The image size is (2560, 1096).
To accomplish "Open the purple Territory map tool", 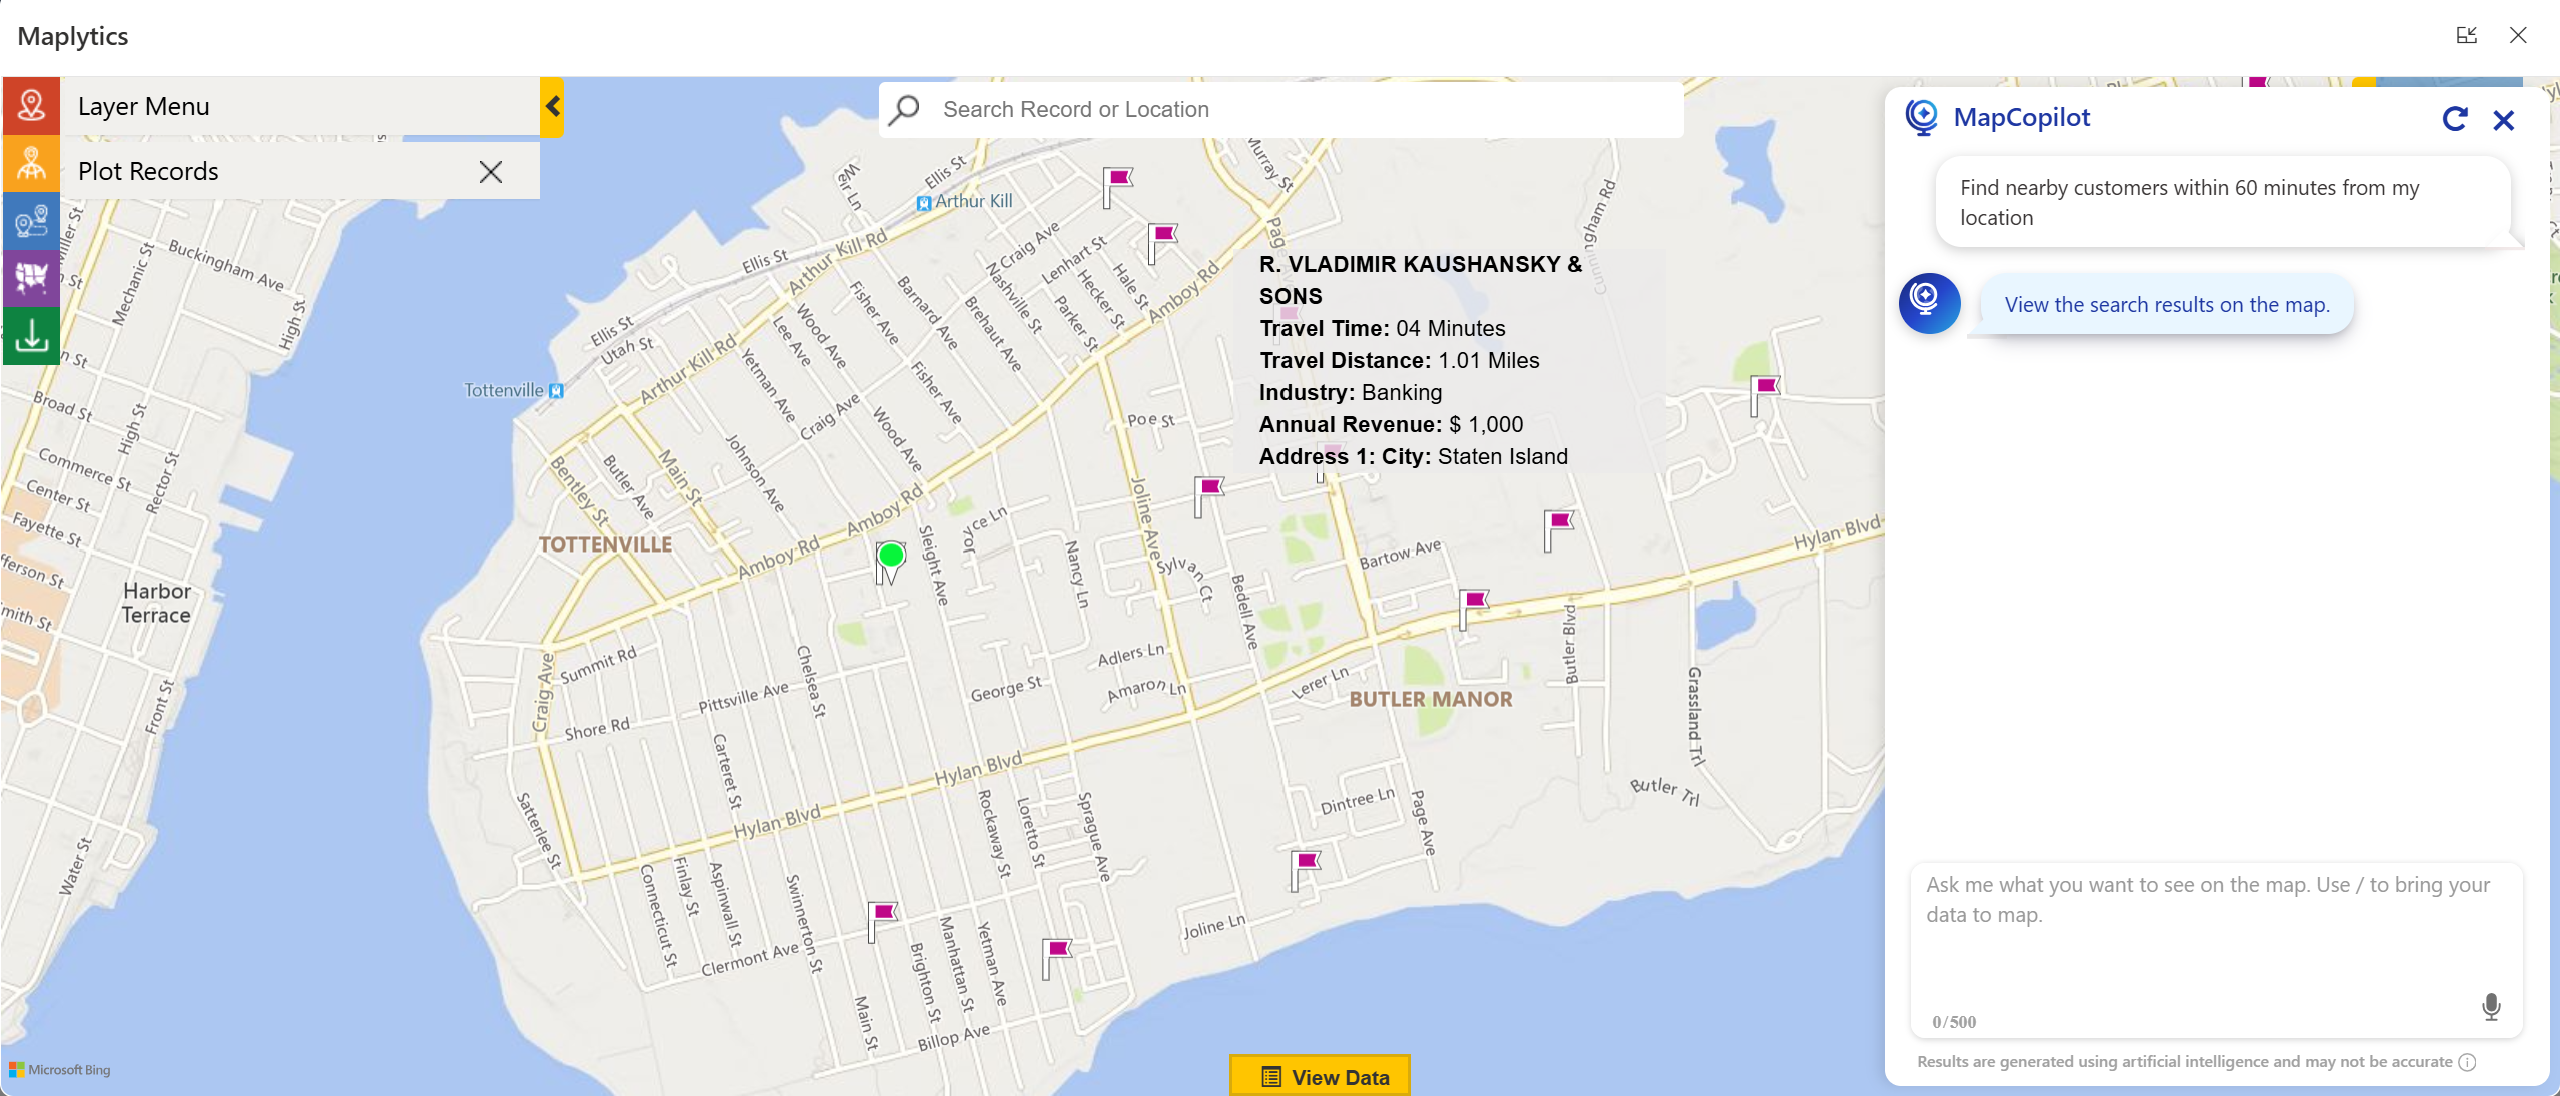I will (31, 279).
